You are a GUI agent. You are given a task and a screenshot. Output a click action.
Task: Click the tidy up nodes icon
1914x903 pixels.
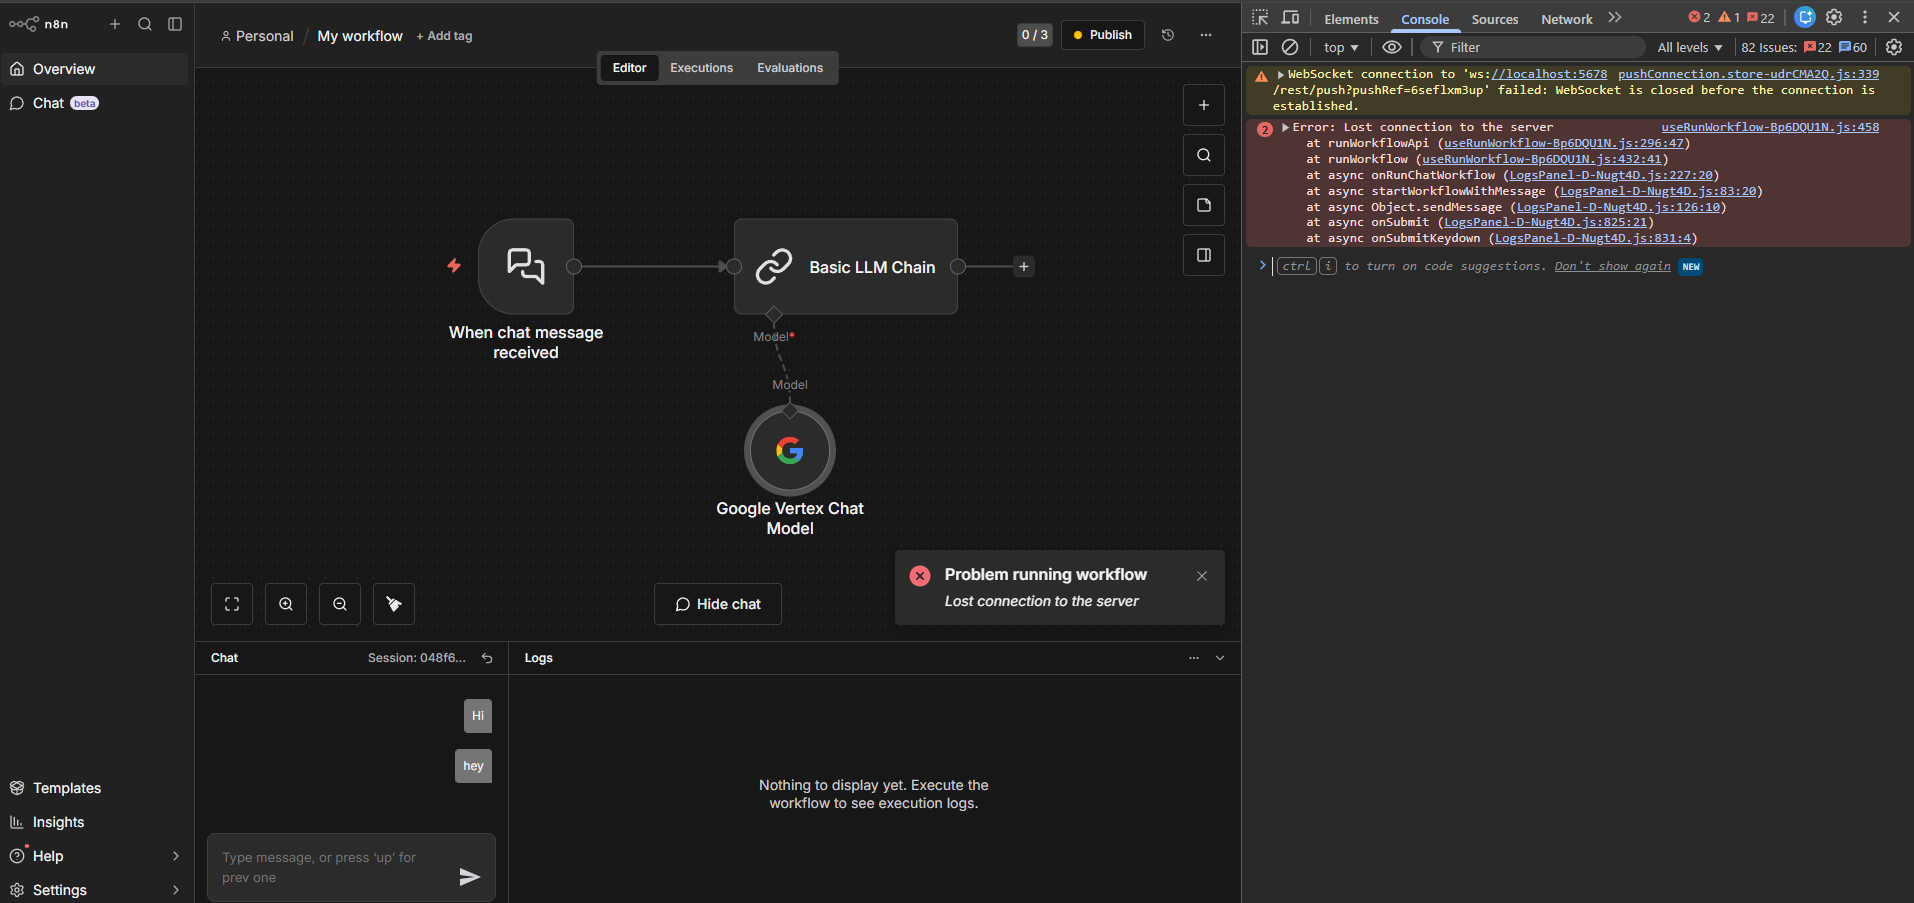394,604
